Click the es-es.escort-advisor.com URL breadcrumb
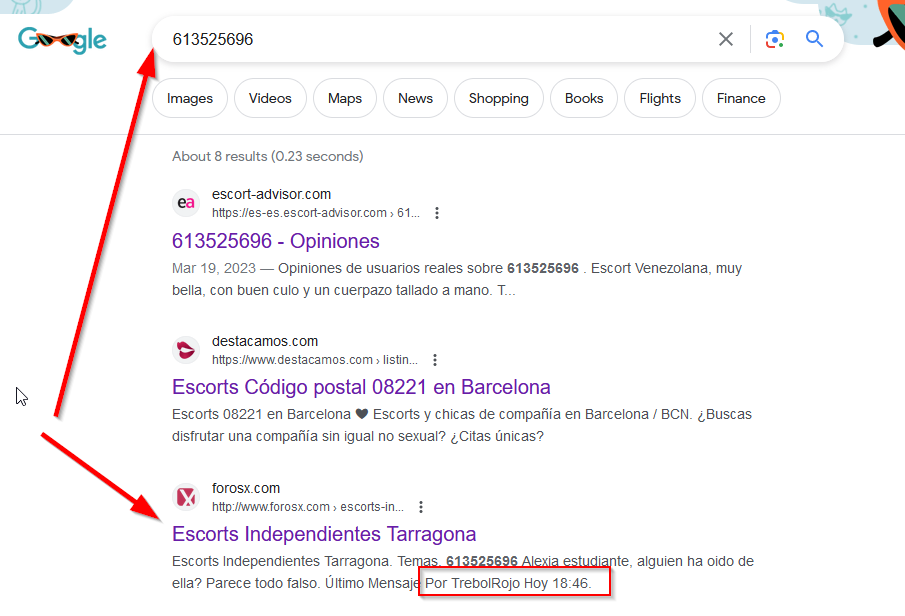This screenshot has height=616, width=905. point(316,213)
